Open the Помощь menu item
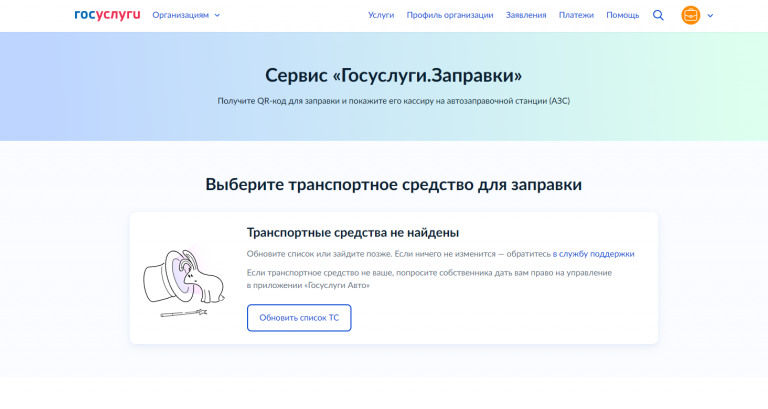 [x=623, y=15]
